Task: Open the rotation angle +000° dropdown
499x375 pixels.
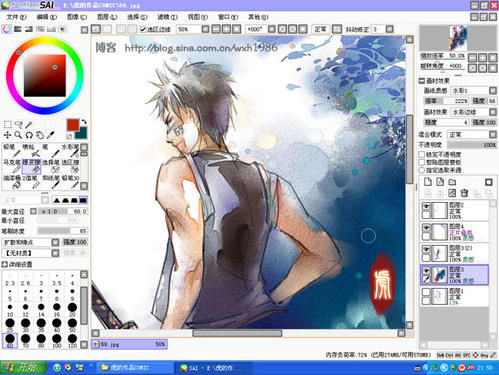Action: point(272,29)
